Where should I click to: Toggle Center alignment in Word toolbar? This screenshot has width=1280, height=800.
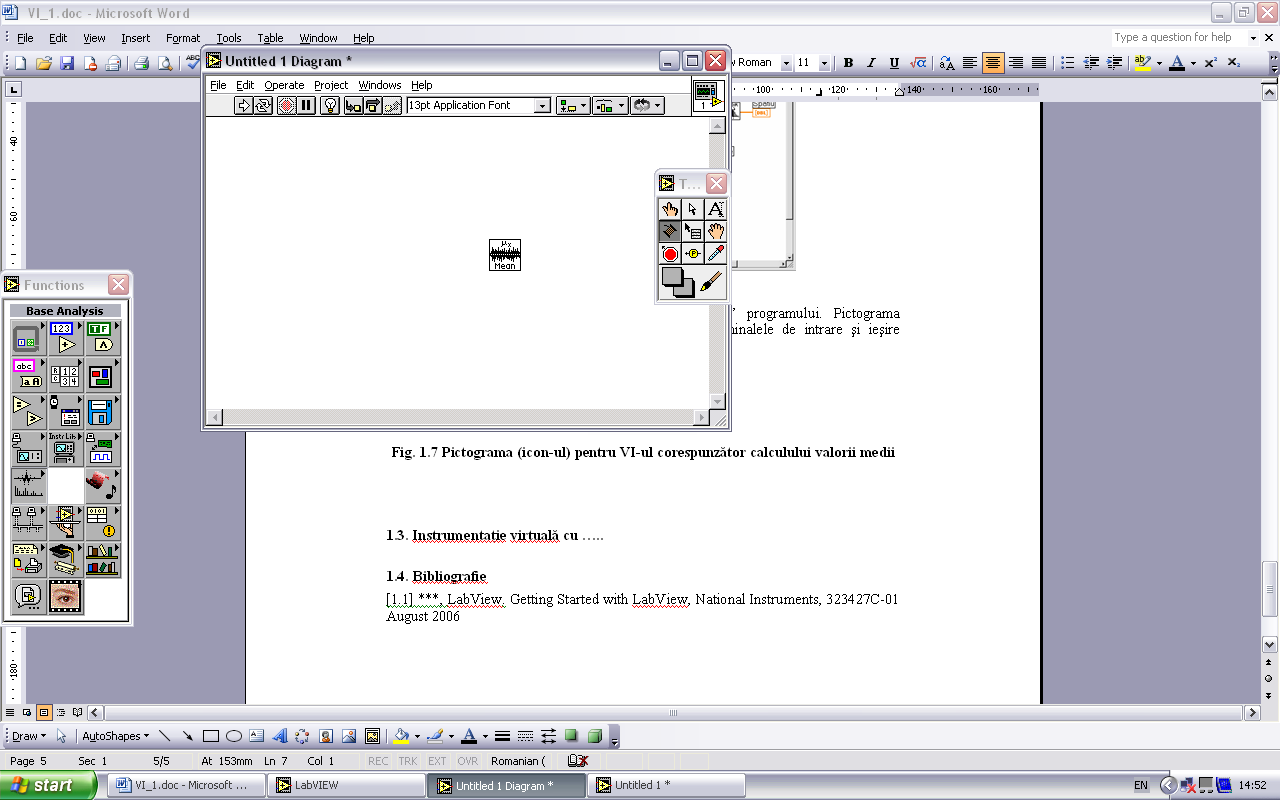[993, 63]
